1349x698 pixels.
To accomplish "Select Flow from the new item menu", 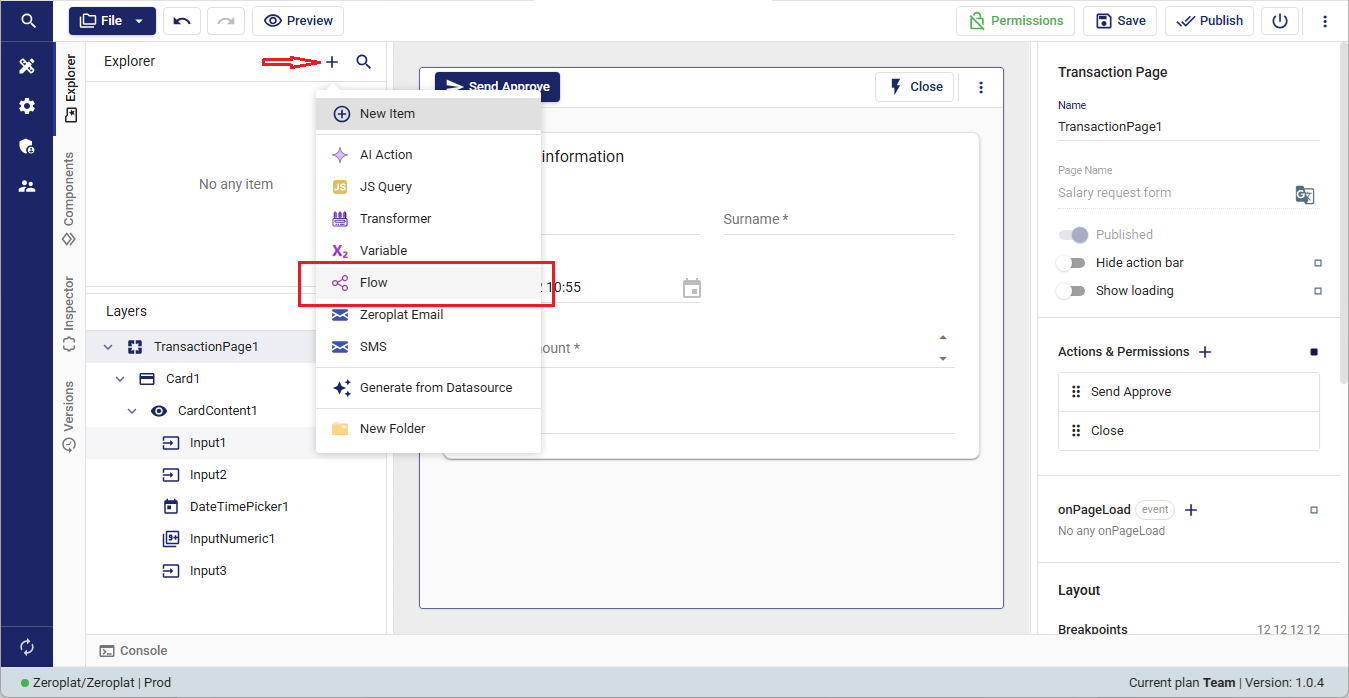I will (373, 283).
